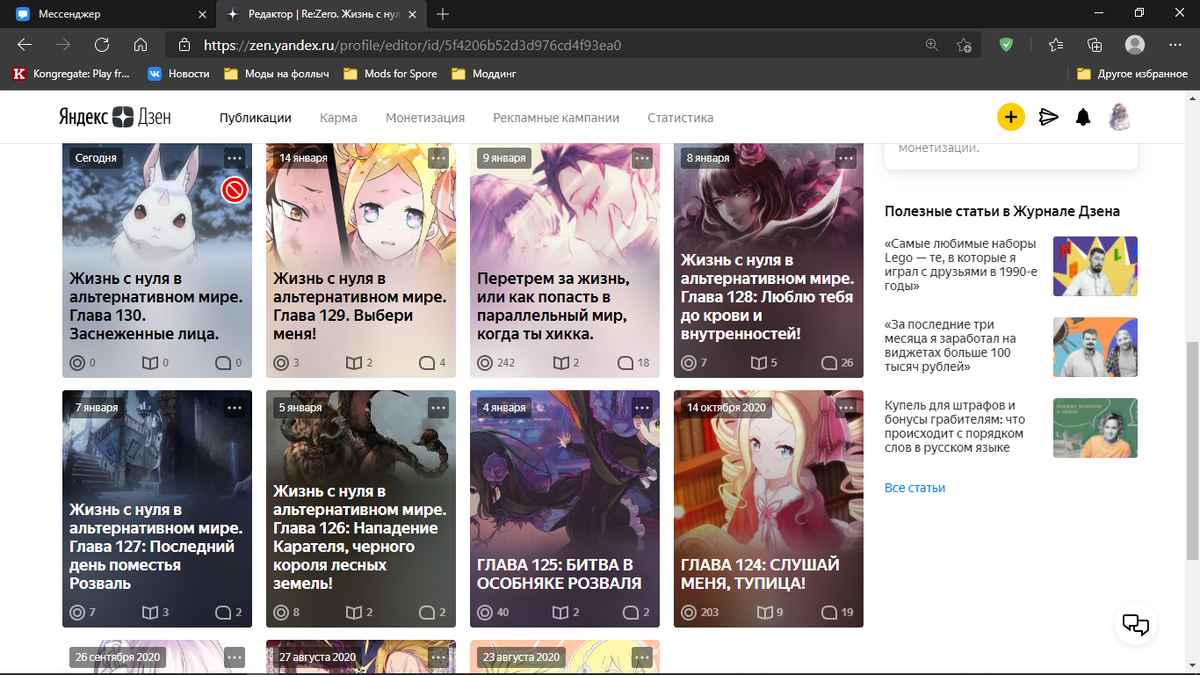Open the paper plane messages icon
1200x675 pixels.
1048,117
